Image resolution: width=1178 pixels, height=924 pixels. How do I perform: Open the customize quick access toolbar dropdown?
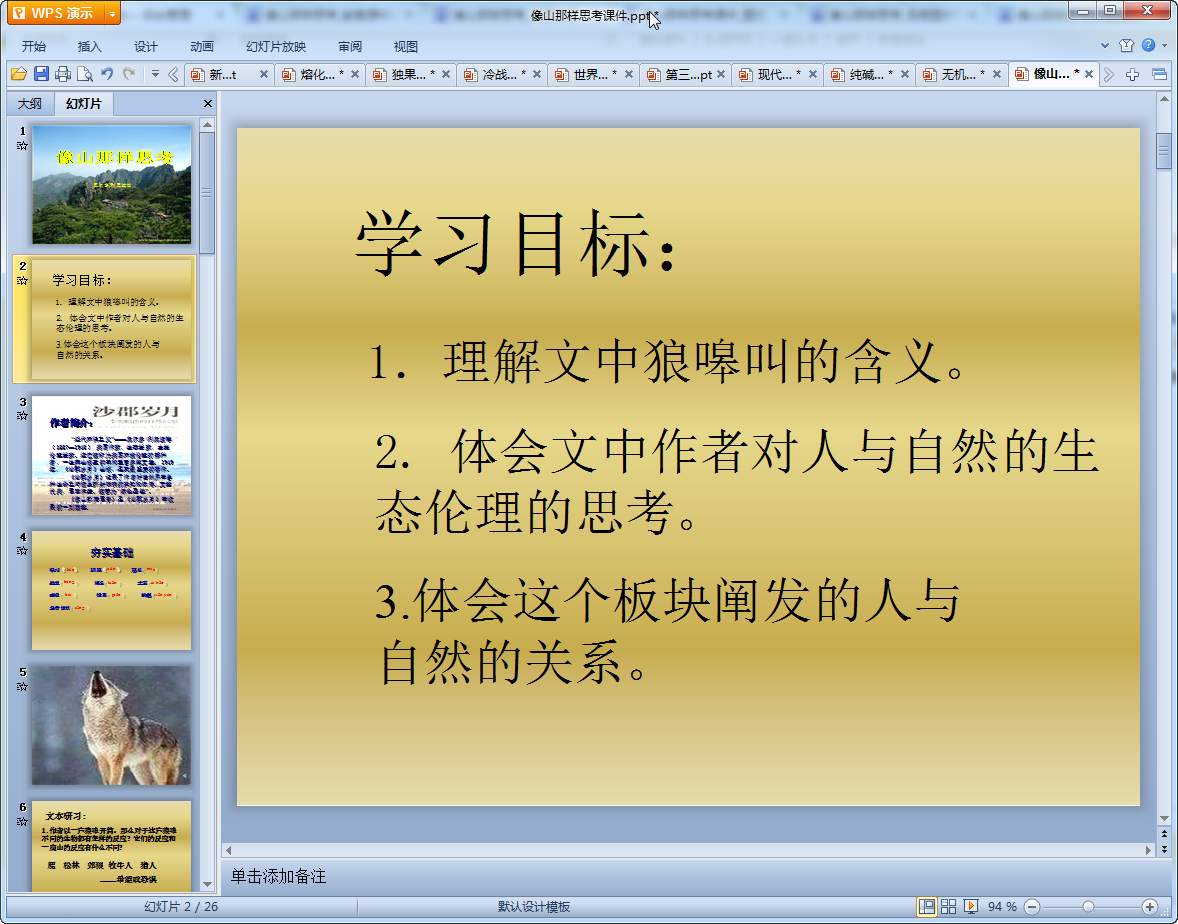(x=155, y=74)
